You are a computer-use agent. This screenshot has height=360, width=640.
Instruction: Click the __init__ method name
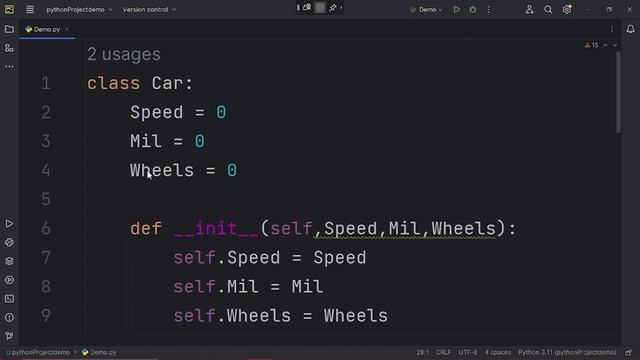coord(216,228)
